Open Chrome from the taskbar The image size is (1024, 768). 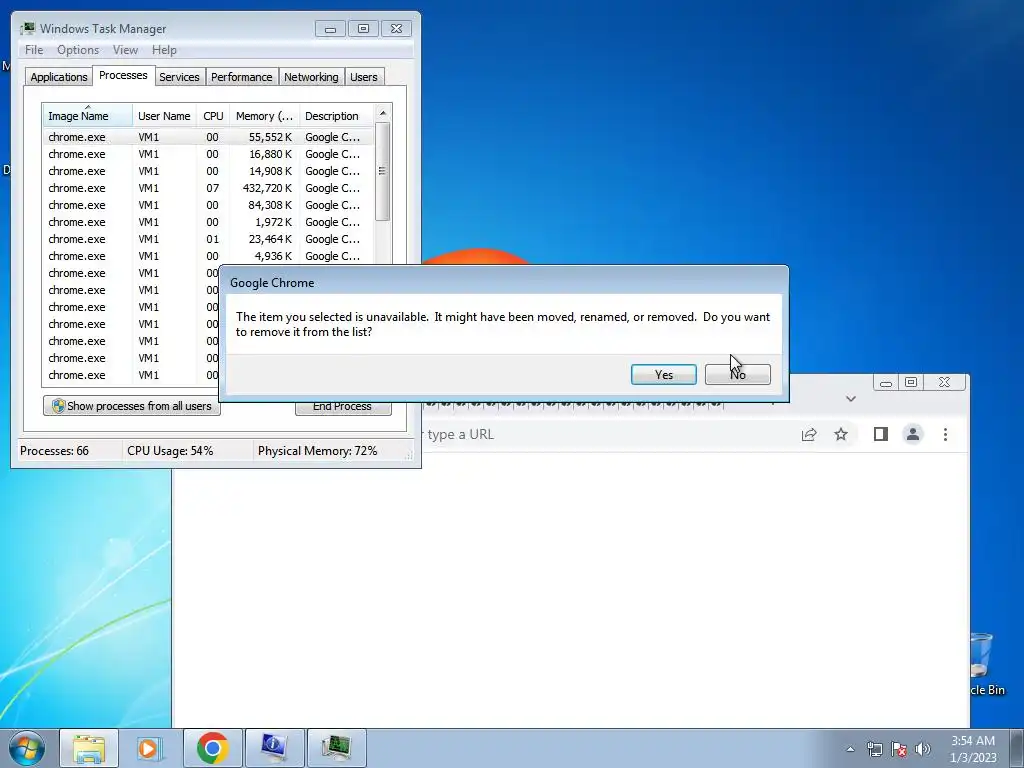tap(213, 748)
